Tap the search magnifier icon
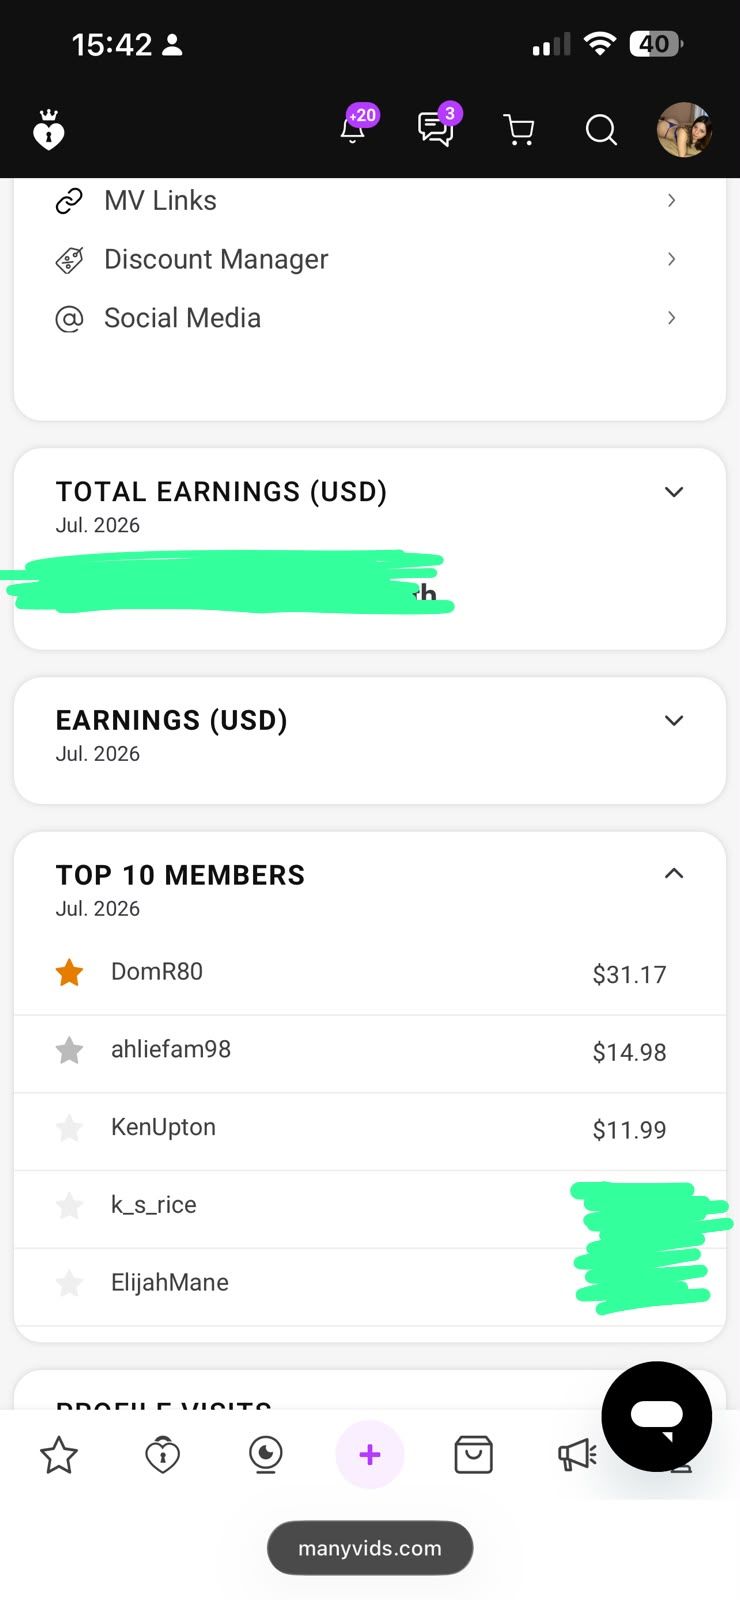Image resolution: width=740 pixels, height=1600 pixels. pos(601,130)
